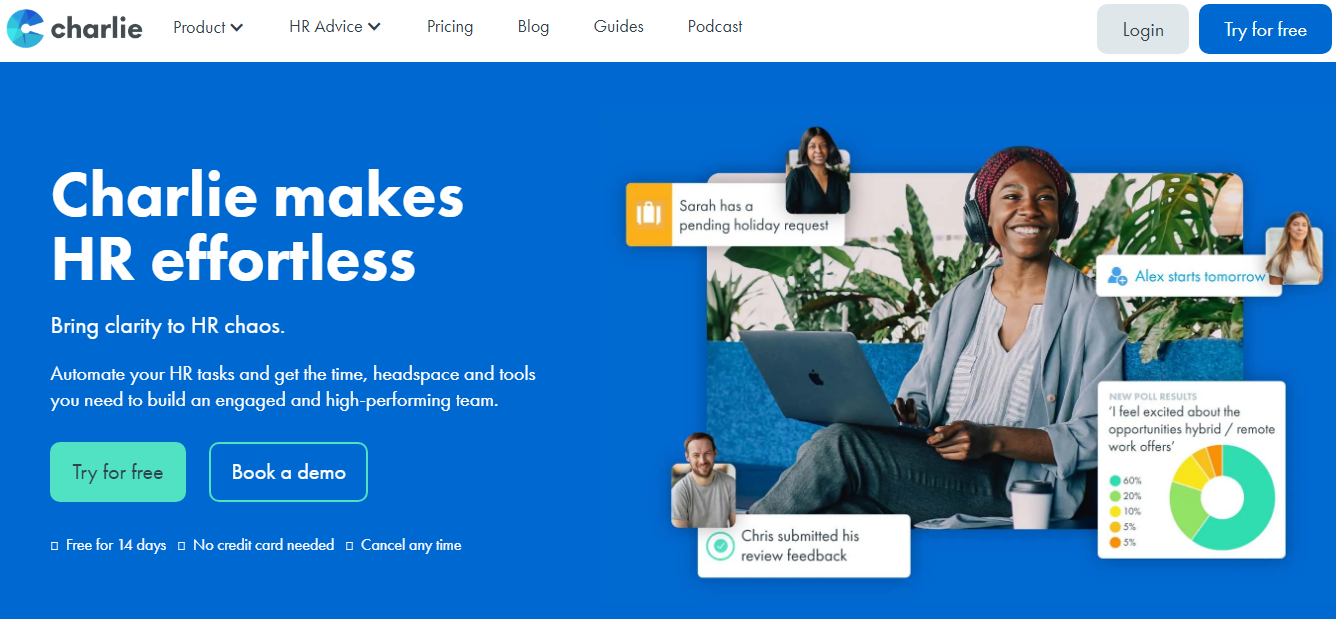Click the green checkmark review feedback icon
Screen dimensions: 1336x619
(720, 546)
